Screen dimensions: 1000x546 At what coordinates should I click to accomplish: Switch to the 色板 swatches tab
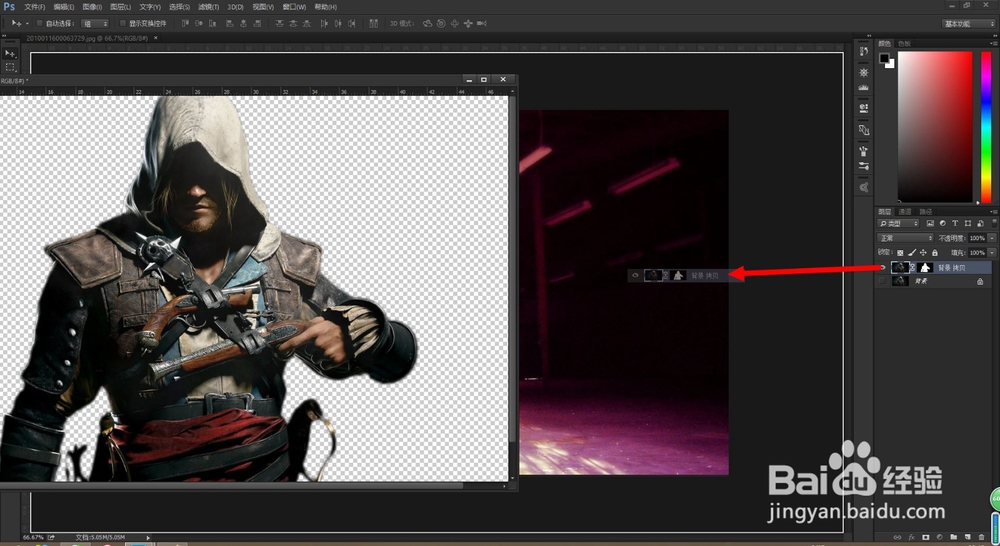point(904,43)
